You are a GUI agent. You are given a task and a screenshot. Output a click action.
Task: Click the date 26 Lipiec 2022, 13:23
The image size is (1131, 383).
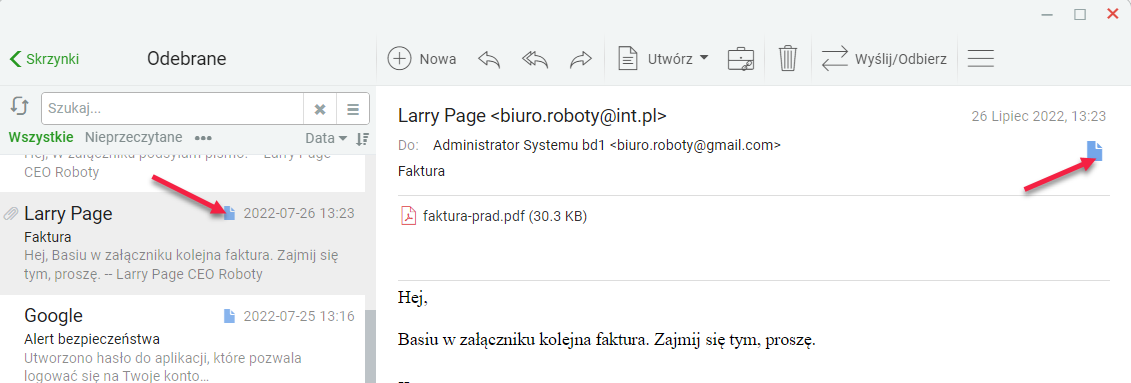pyautogui.click(x=1039, y=116)
